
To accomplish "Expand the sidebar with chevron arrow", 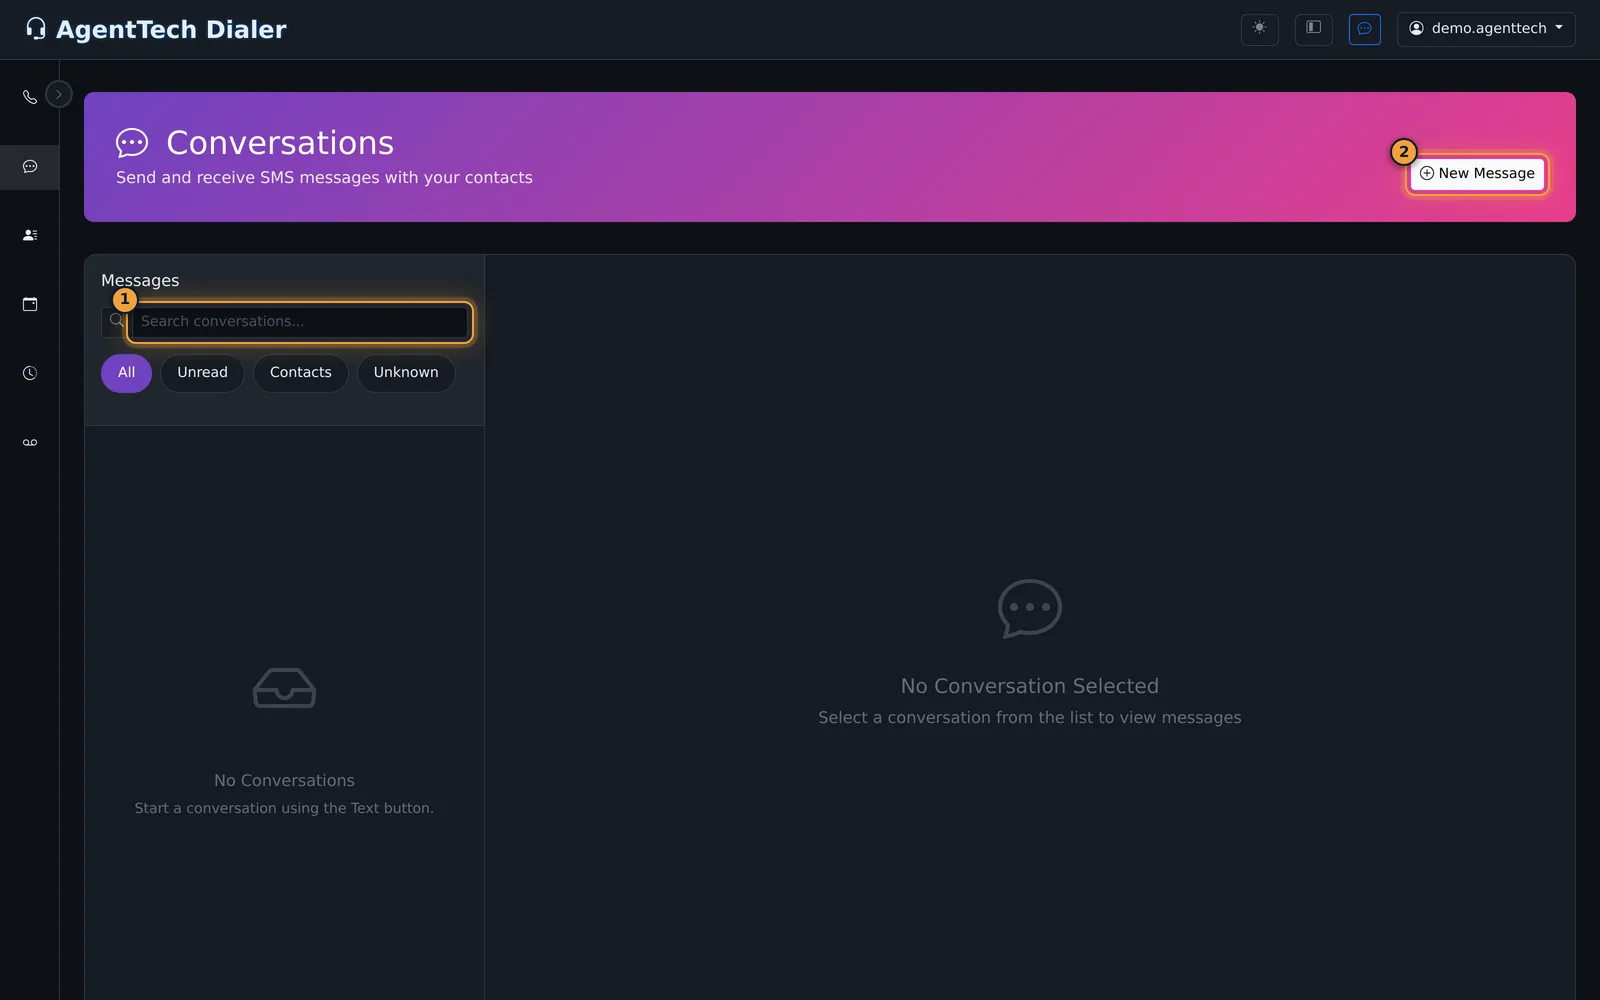I will [x=59, y=94].
